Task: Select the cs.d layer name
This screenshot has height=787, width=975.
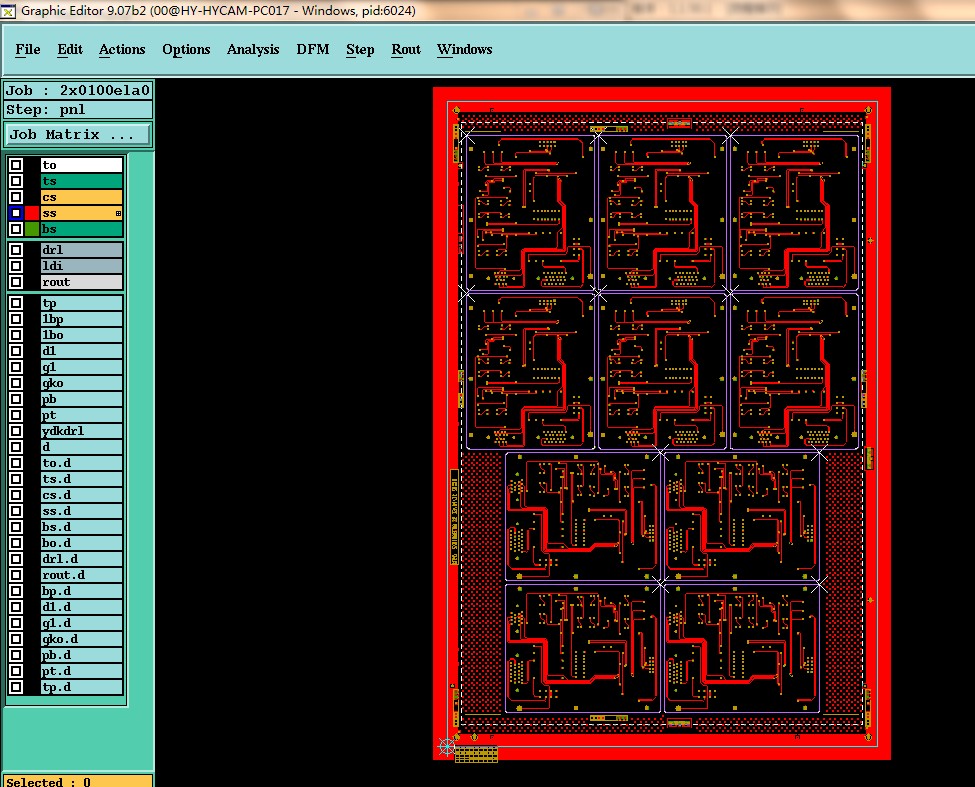Action: [x=81, y=495]
